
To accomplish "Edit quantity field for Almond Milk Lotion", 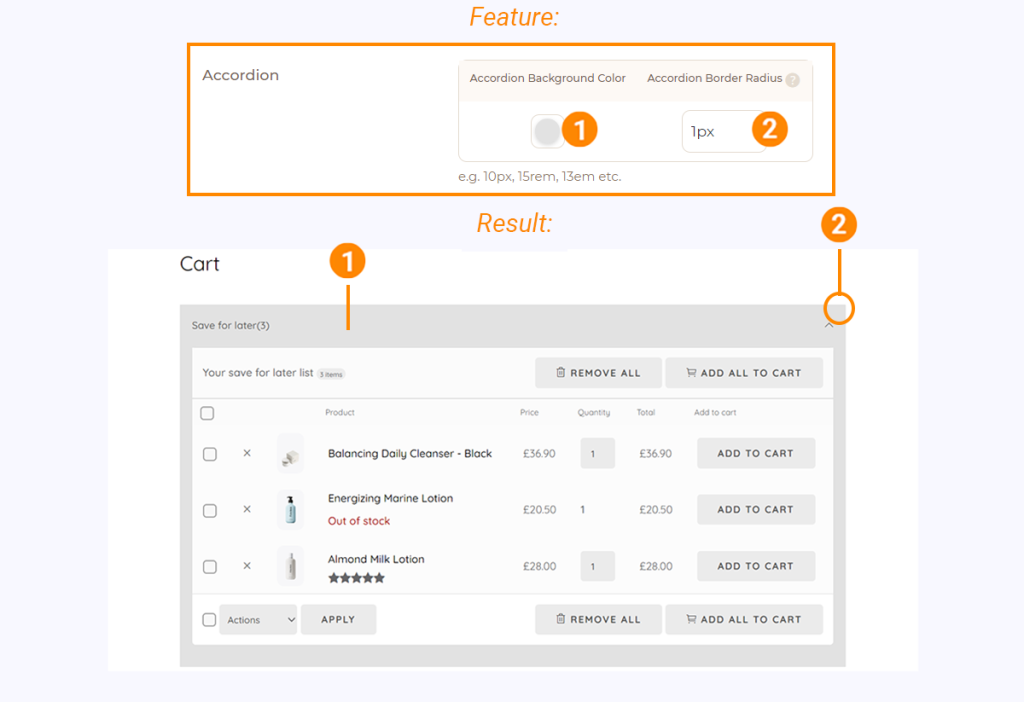I will pyautogui.click(x=598, y=566).
